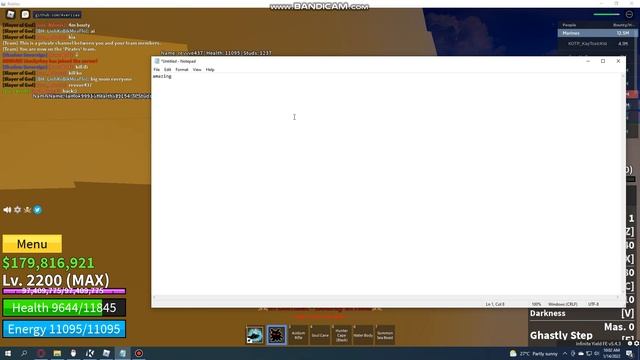Equip the Acidum Rifle hotbar slot
Screen dimensions: 640x360
[298, 335]
